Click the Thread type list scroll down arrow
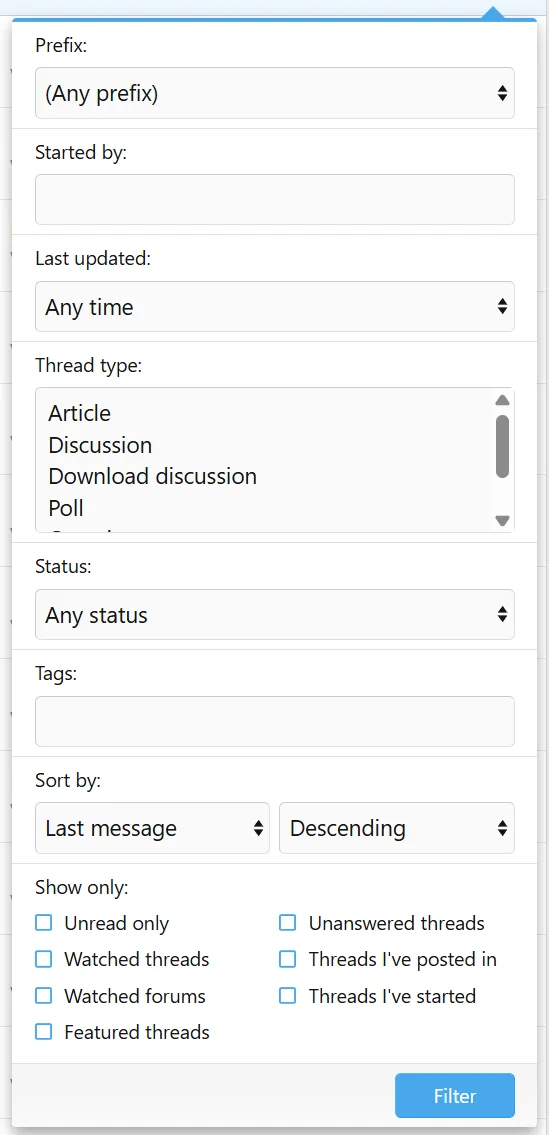Screen dimensions: 549x1135 (x=503, y=520)
